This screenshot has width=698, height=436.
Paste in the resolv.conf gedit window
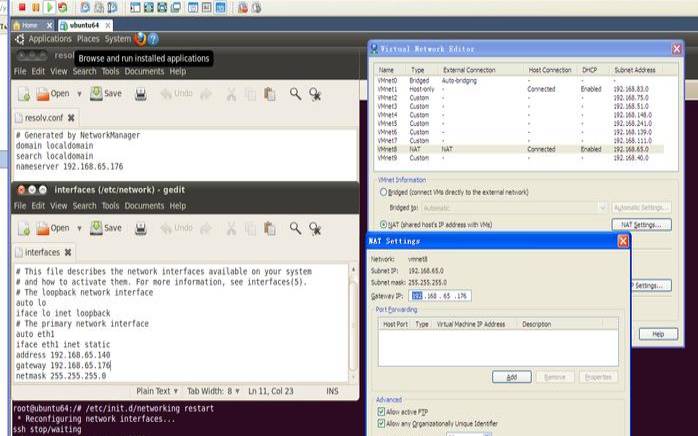coord(270,94)
